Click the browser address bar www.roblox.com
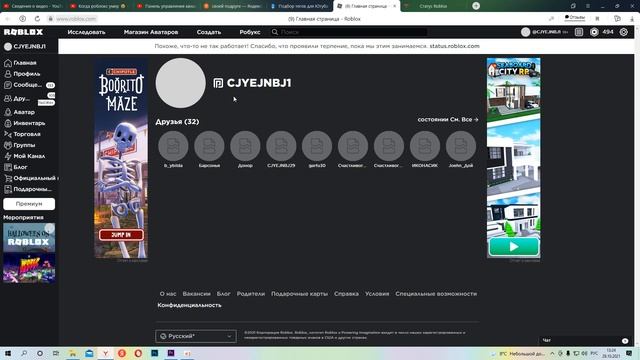Screen dimensions: 640x360 (76, 19)
